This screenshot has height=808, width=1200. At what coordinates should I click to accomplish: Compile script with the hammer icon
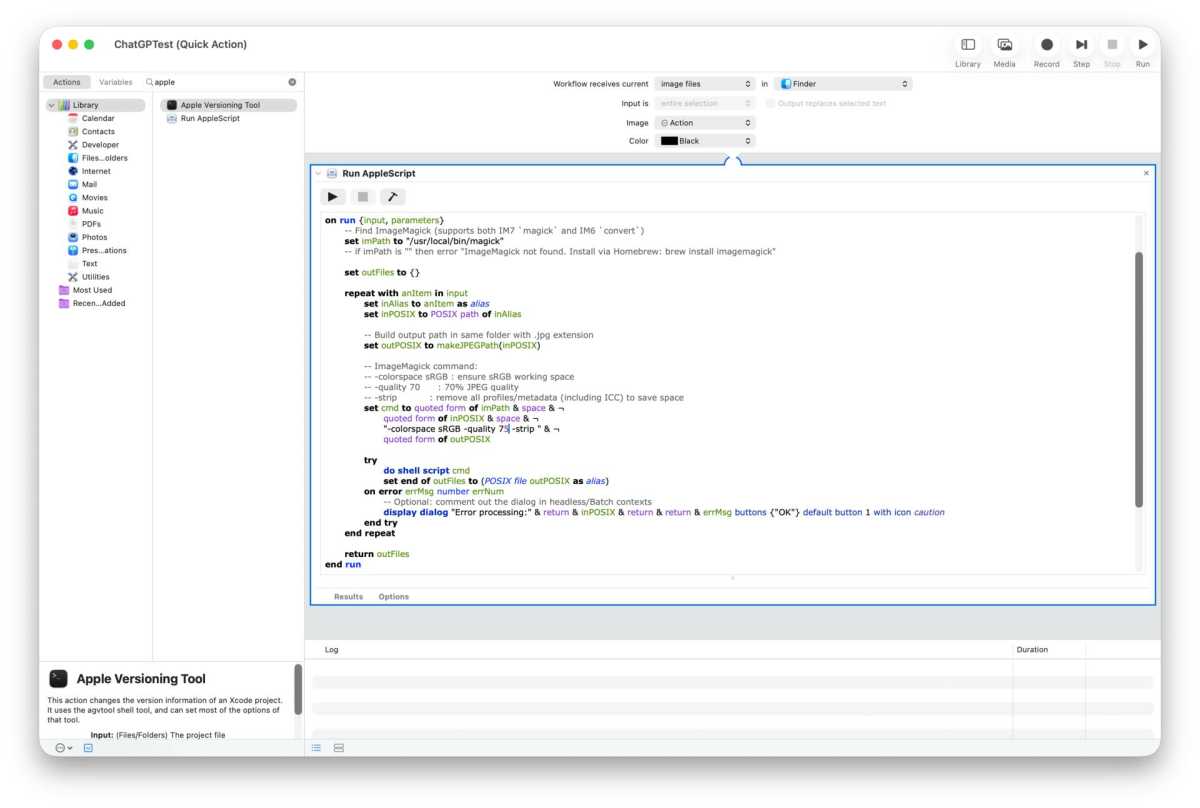[x=392, y=197]
